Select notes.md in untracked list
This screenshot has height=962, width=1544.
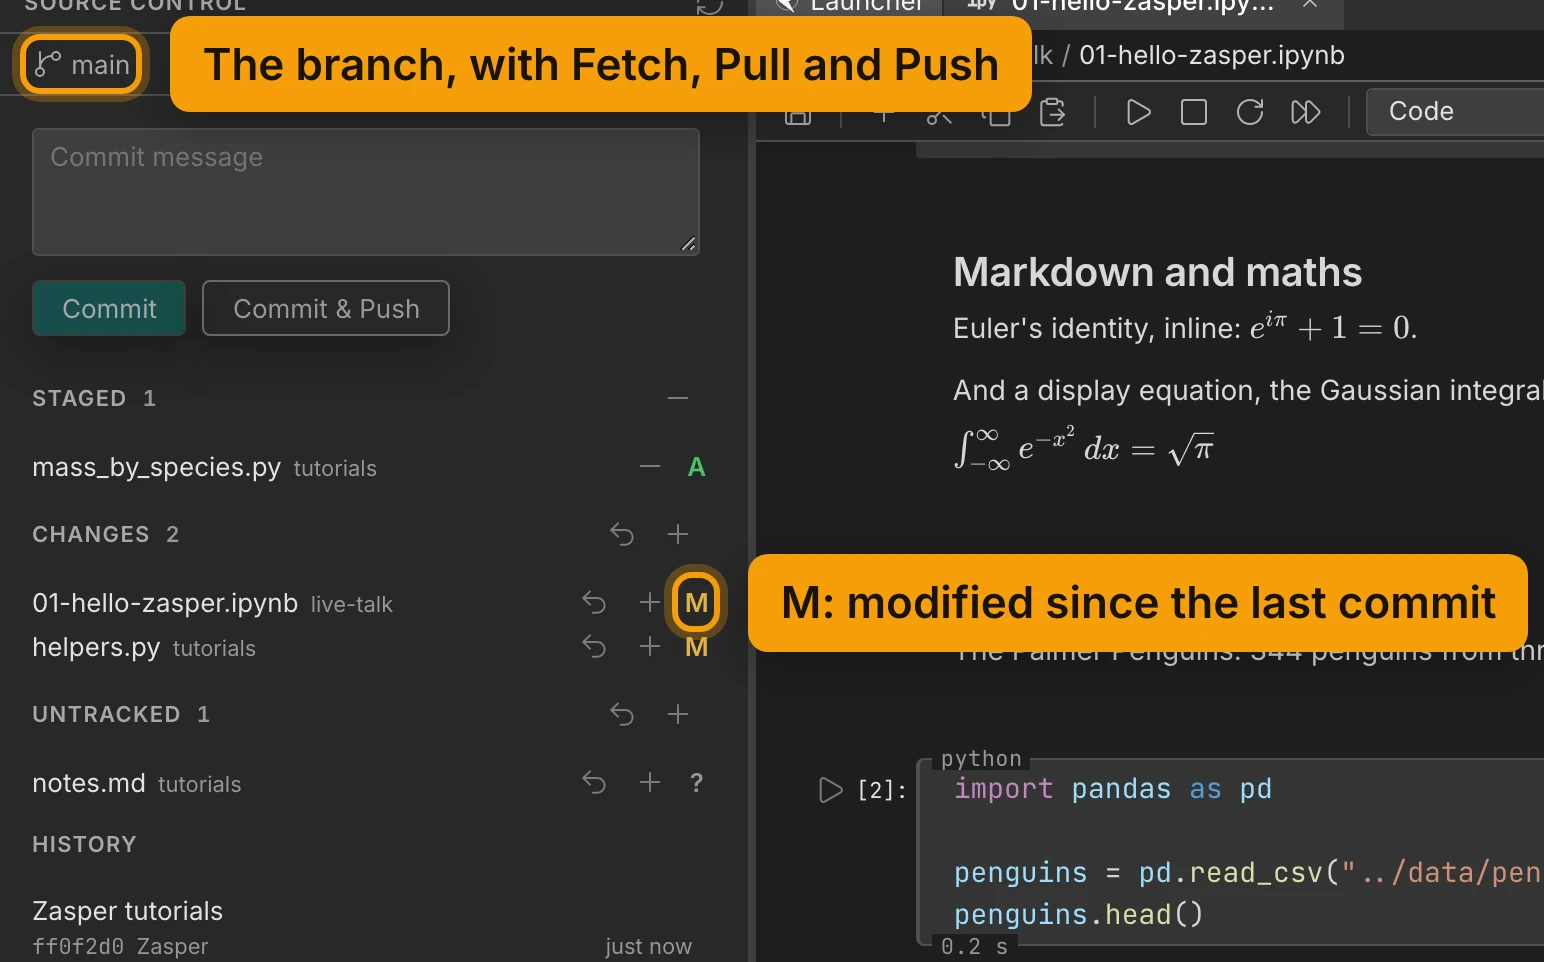pos(89,783)
